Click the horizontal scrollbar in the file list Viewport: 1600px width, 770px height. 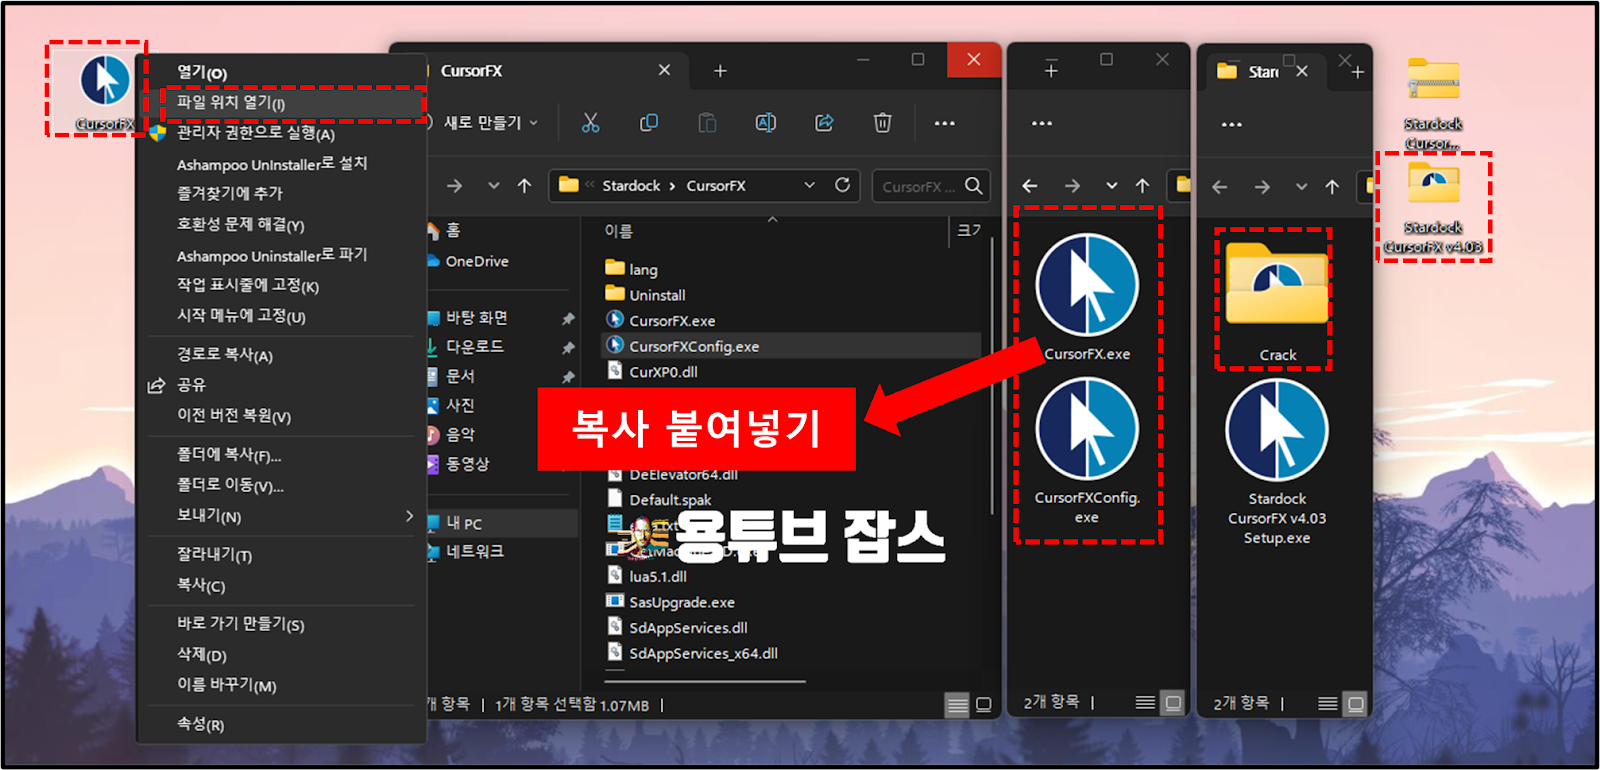706,682
